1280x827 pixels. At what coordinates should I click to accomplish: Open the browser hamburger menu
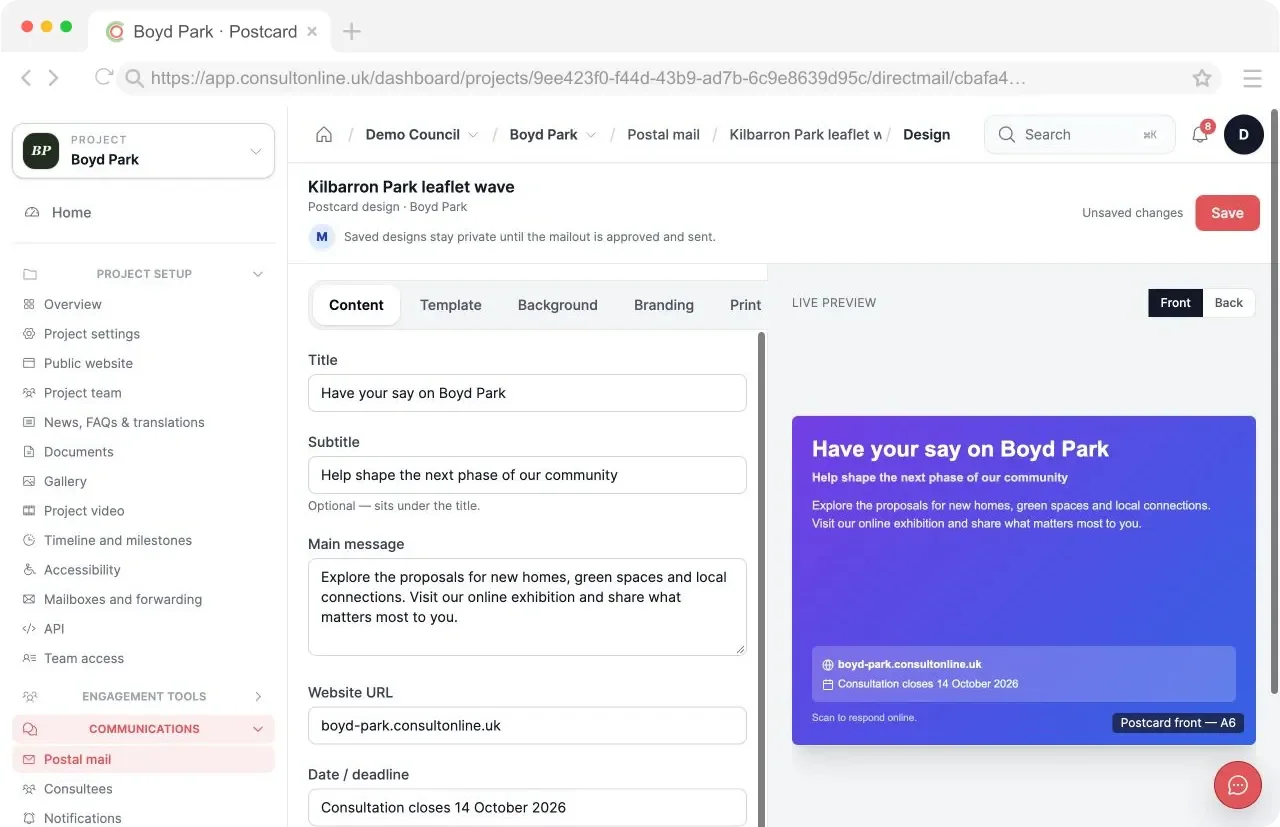[x=1252, y=78]
